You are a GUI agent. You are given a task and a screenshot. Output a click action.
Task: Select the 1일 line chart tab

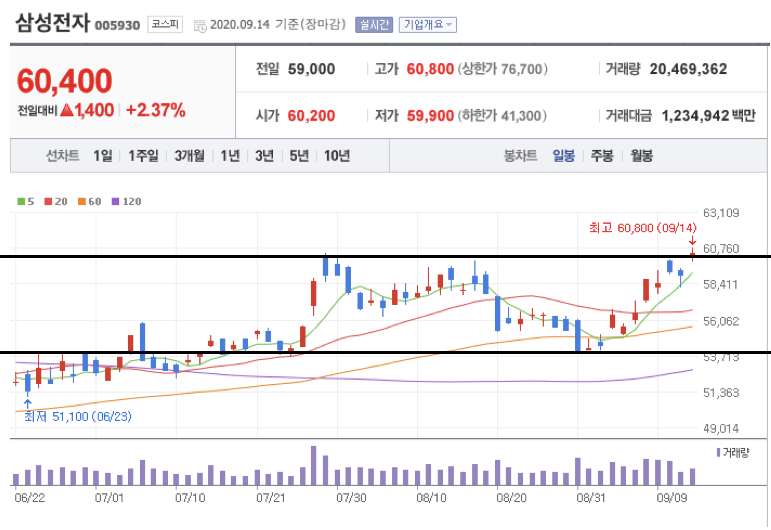pyautogui.click(x=103, y=156)
